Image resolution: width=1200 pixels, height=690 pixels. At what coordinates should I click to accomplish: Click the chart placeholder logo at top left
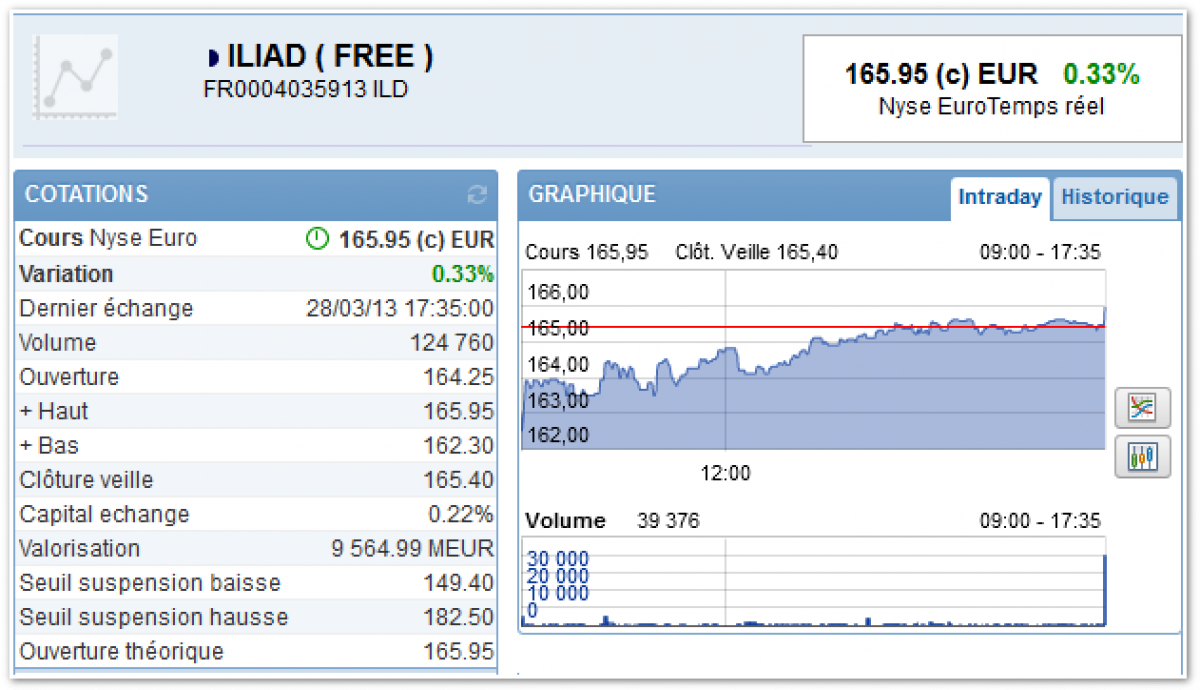(x=75, y=77)
